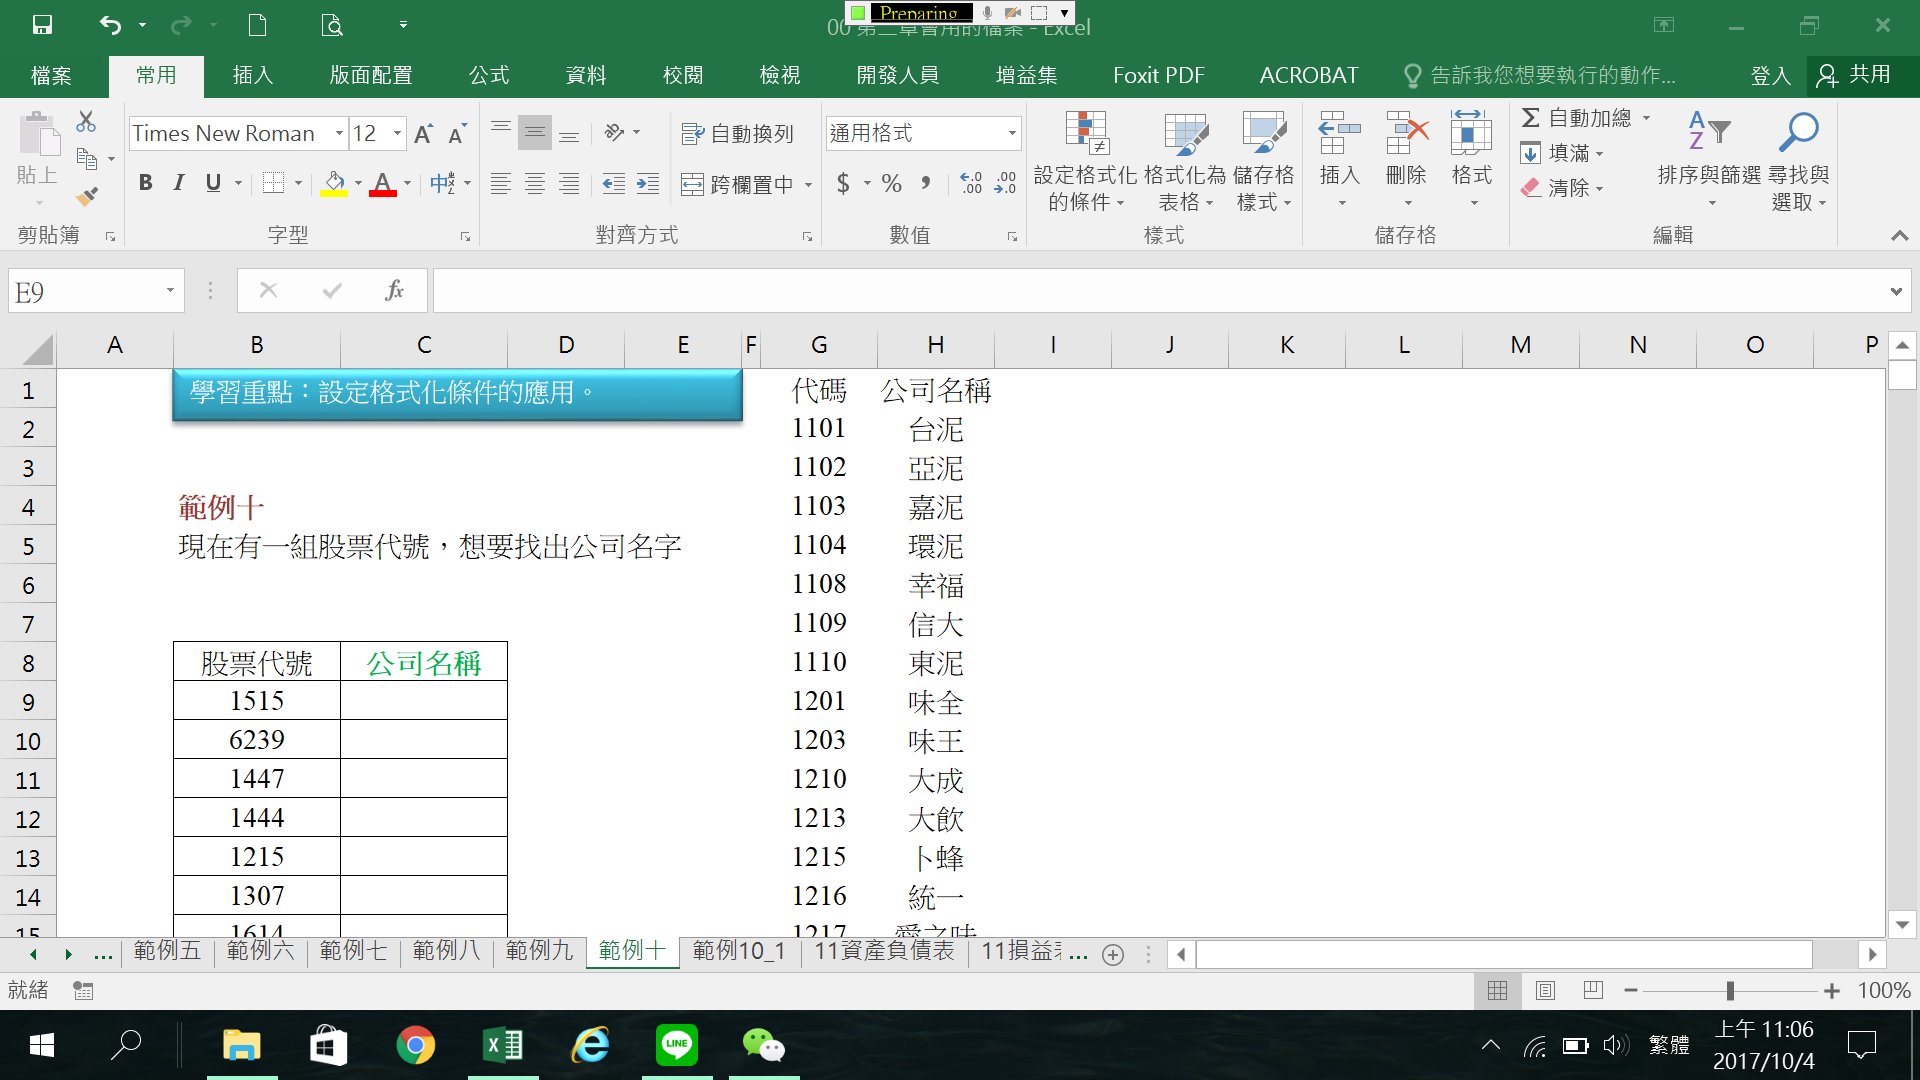Open the 插入 ribbon tab
The width and height of the screenshot is (1920, 1080).
[252, 75]
